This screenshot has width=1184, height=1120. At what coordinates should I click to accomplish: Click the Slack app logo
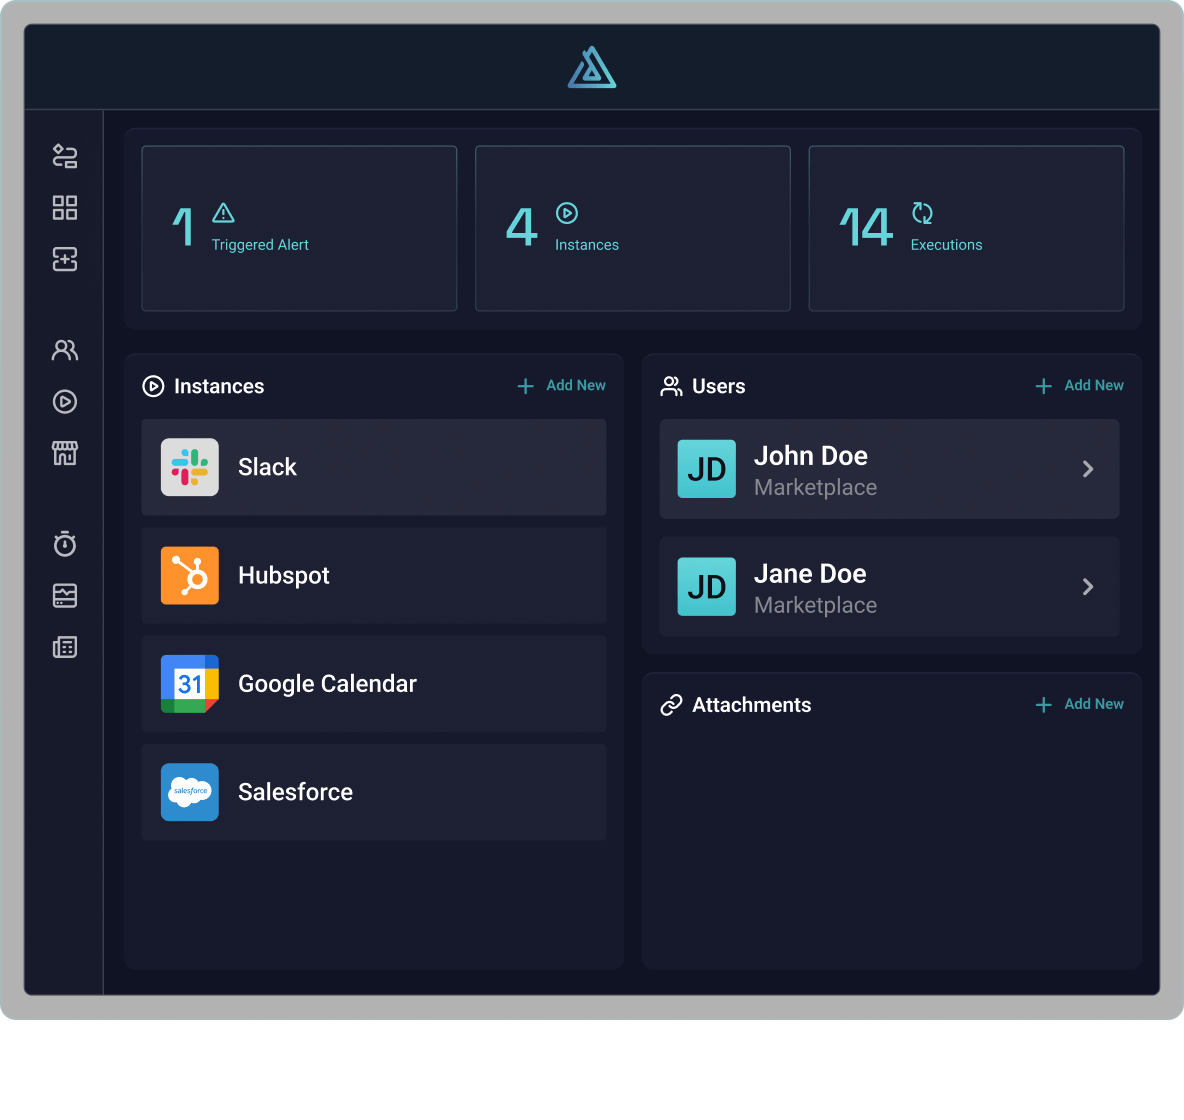[x=190, y=467]
